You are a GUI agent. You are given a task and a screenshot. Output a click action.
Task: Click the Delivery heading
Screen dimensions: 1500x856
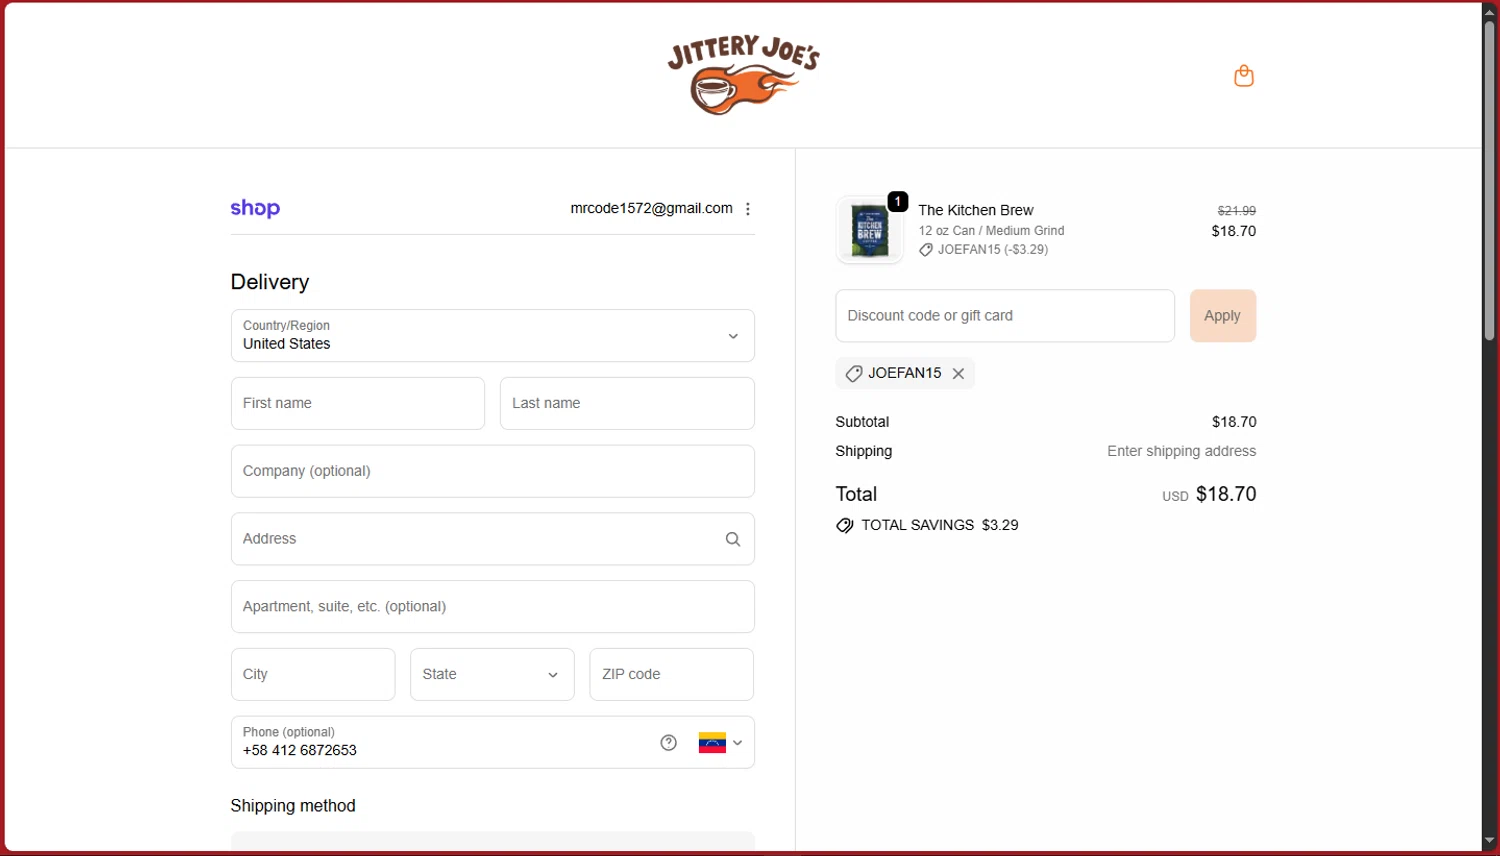[270, 282]
